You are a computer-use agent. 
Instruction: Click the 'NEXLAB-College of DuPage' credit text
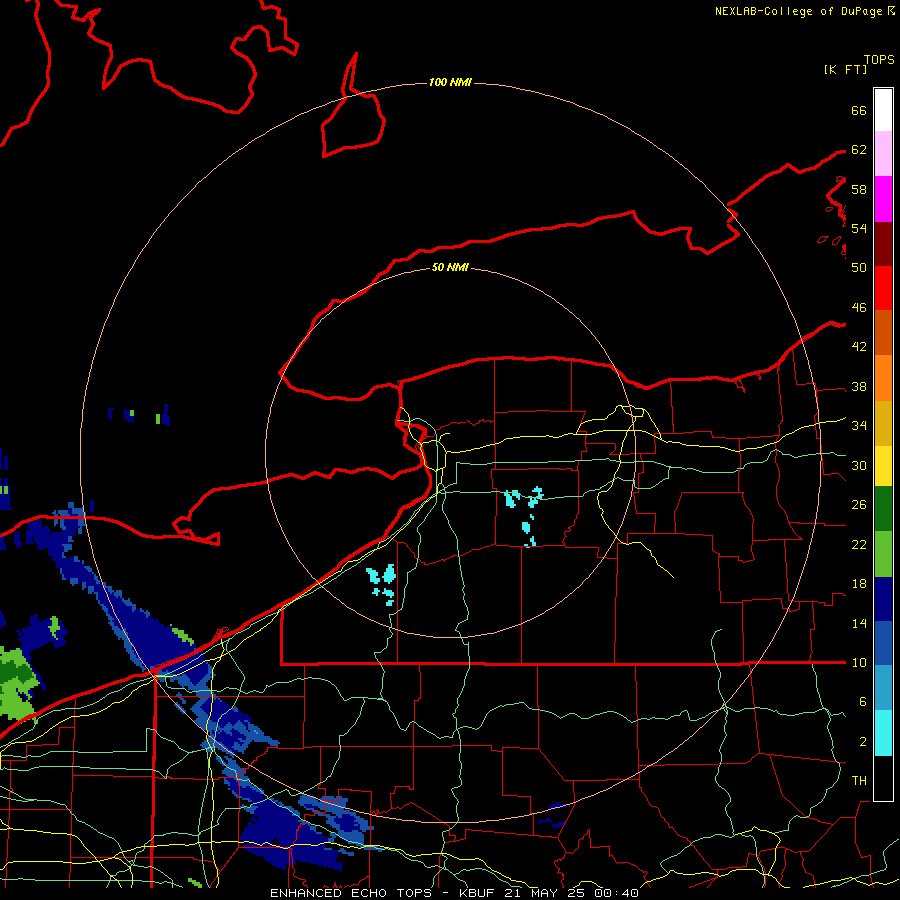[798, 11]
